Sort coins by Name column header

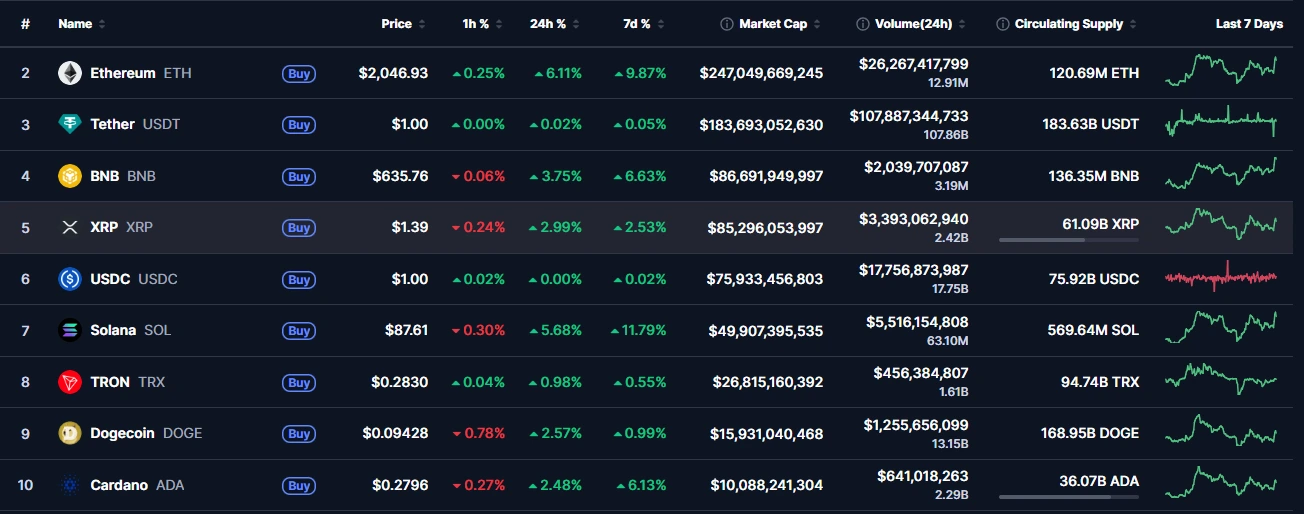[75, 24]
